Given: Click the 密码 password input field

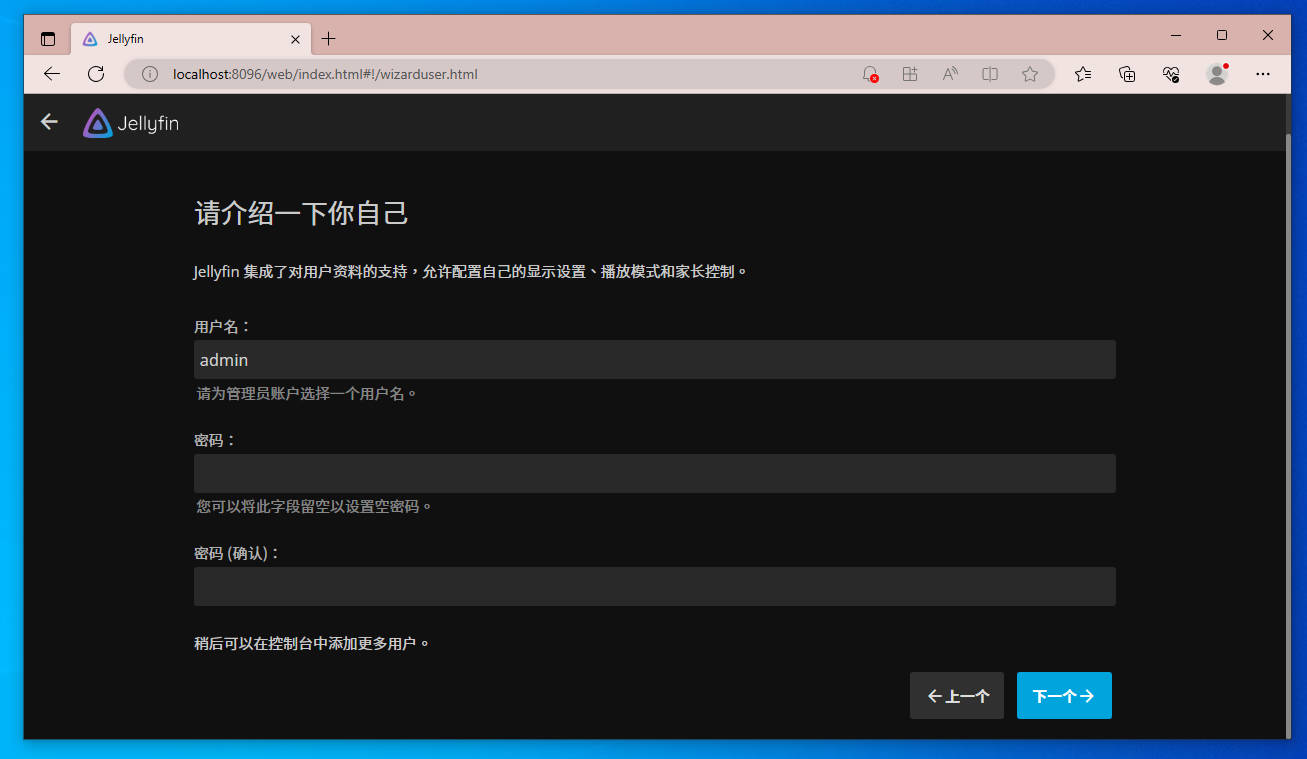Looking at the screenshot, I should (x=654, y=473).
